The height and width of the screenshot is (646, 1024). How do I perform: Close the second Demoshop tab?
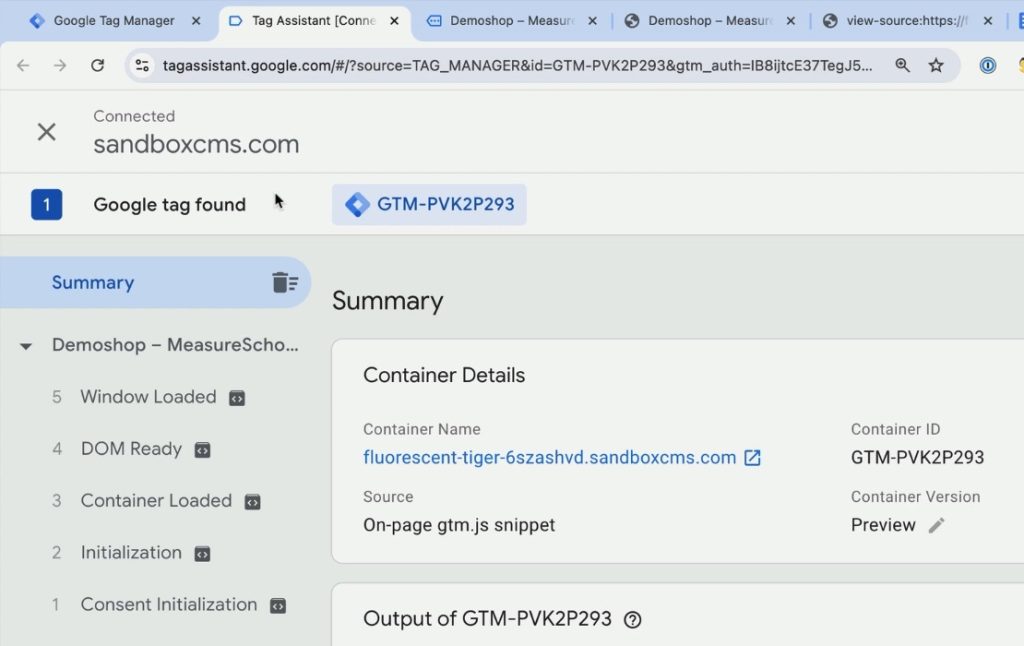pos(791,21)
